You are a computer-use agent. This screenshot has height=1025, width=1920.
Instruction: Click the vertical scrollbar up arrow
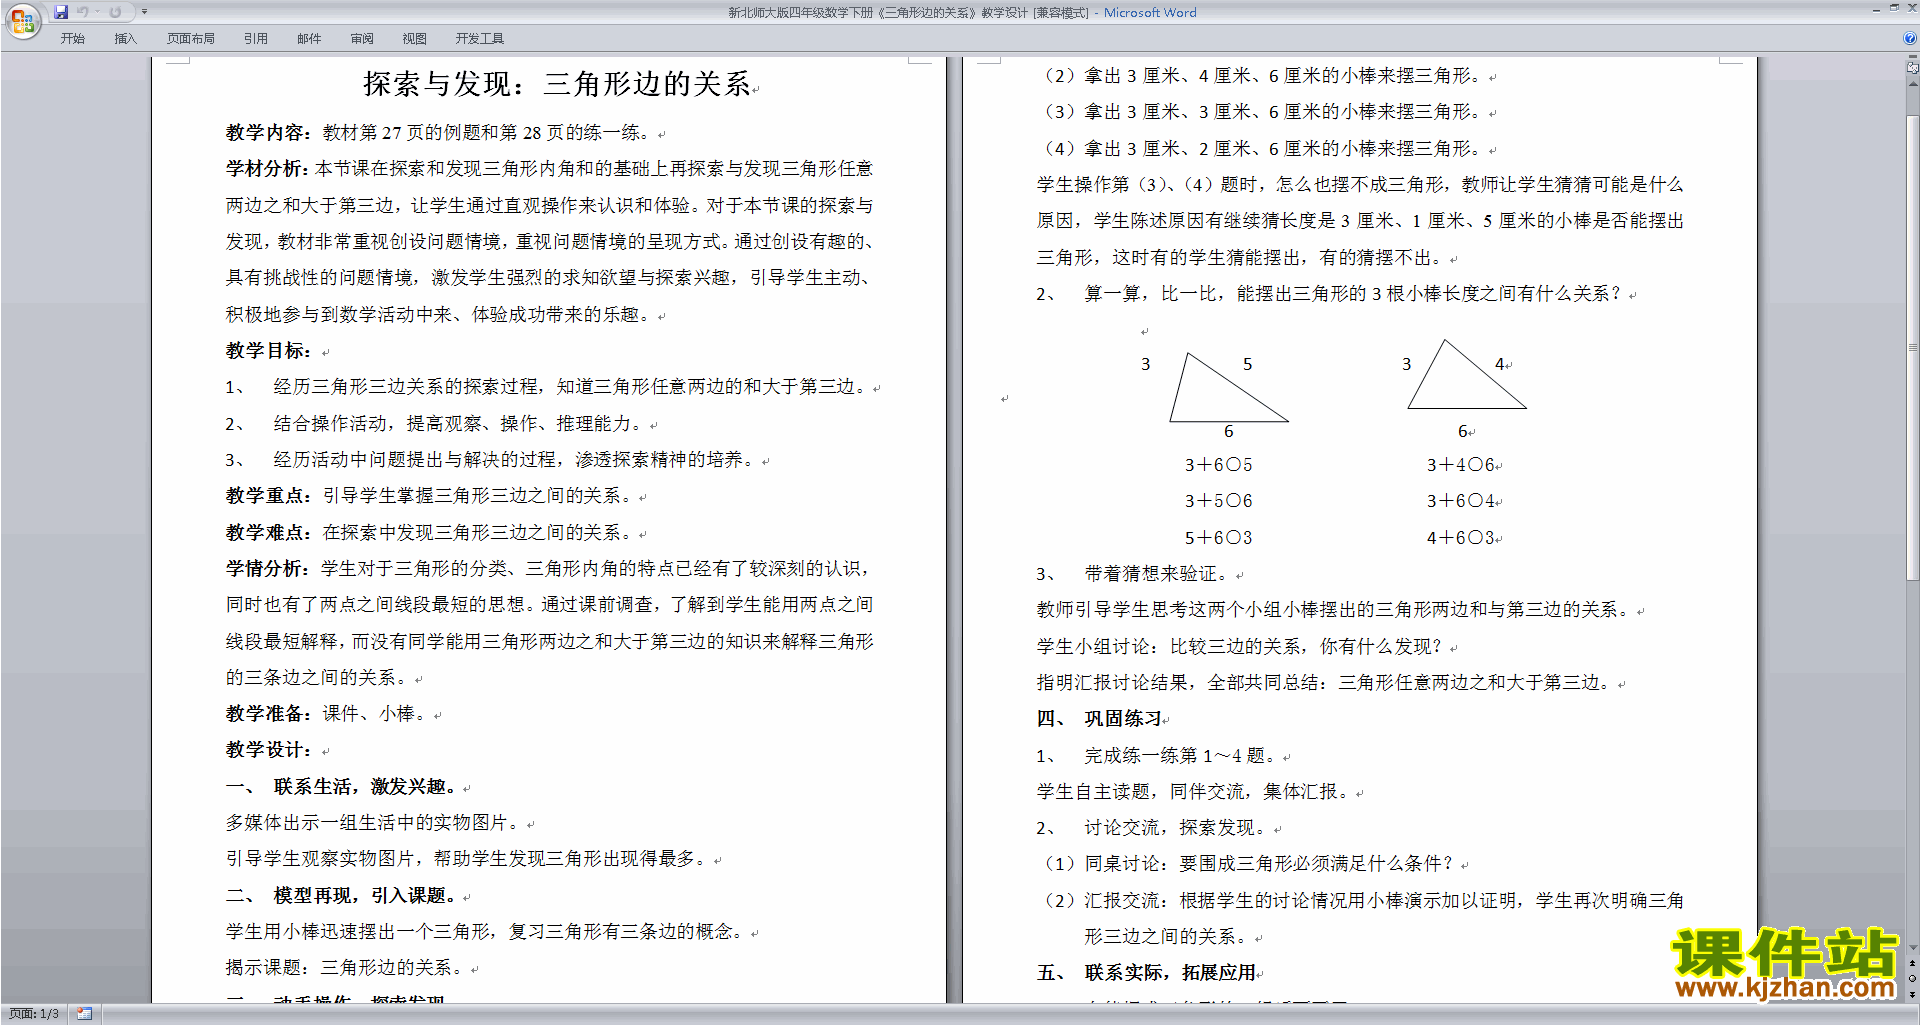coord(1913,85)
